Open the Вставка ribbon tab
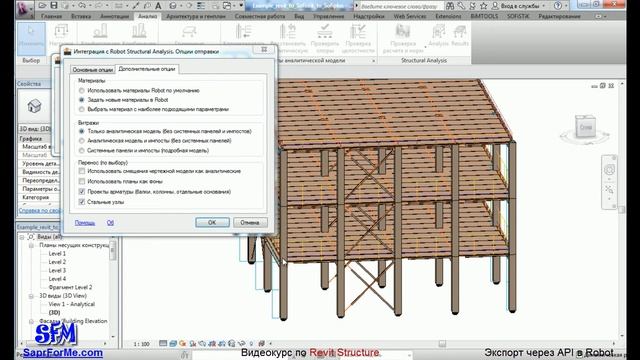Image resolution: width=640 pixels, height=360 pixels. (x=81, y=16)
